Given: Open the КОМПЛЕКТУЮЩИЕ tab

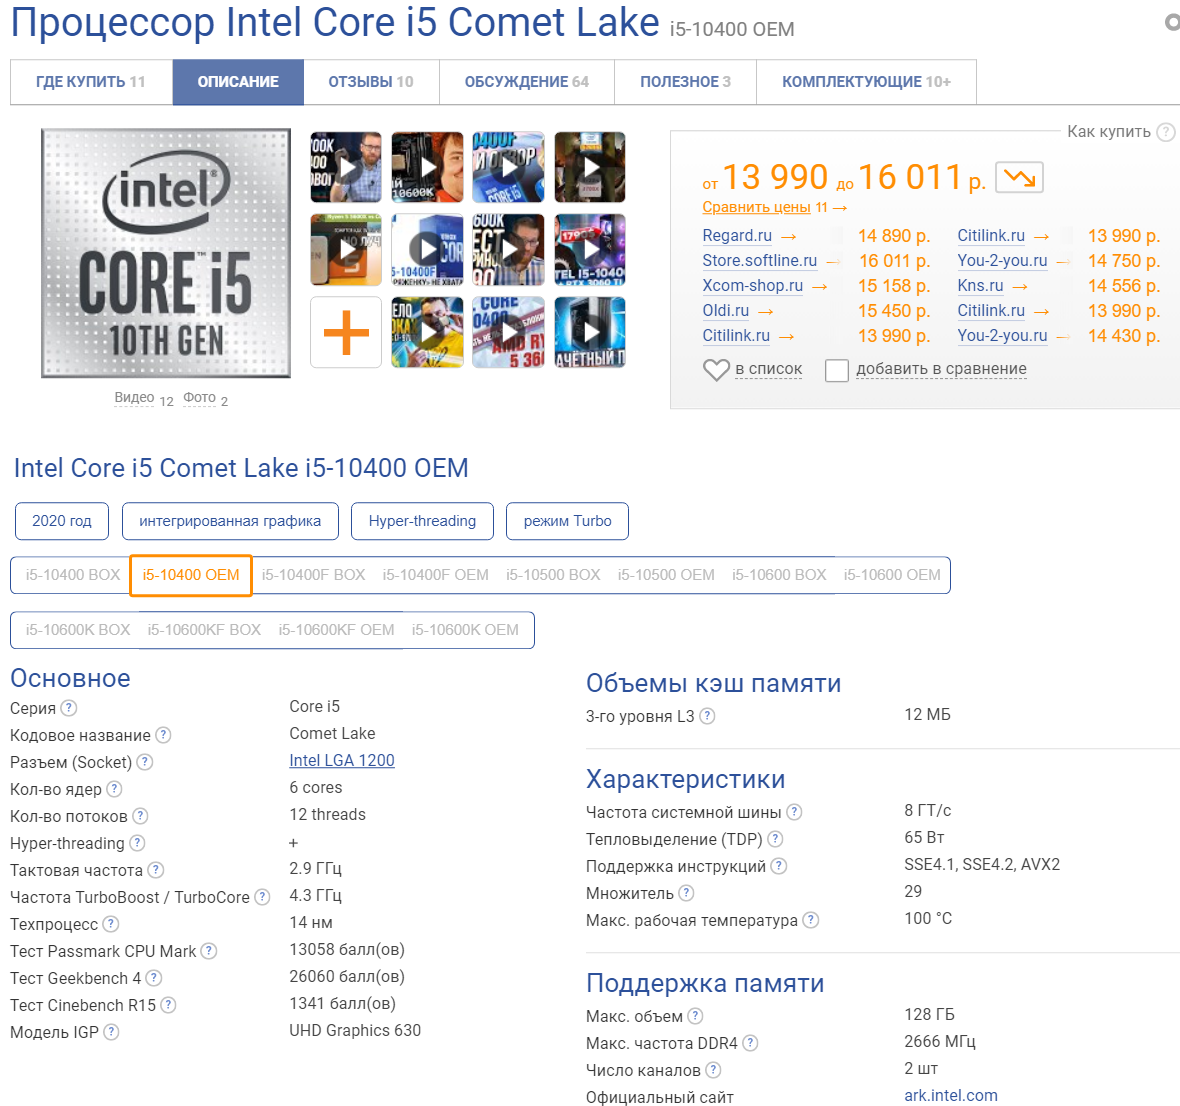Looking at the screenshot, I should [x=866, y=82].
